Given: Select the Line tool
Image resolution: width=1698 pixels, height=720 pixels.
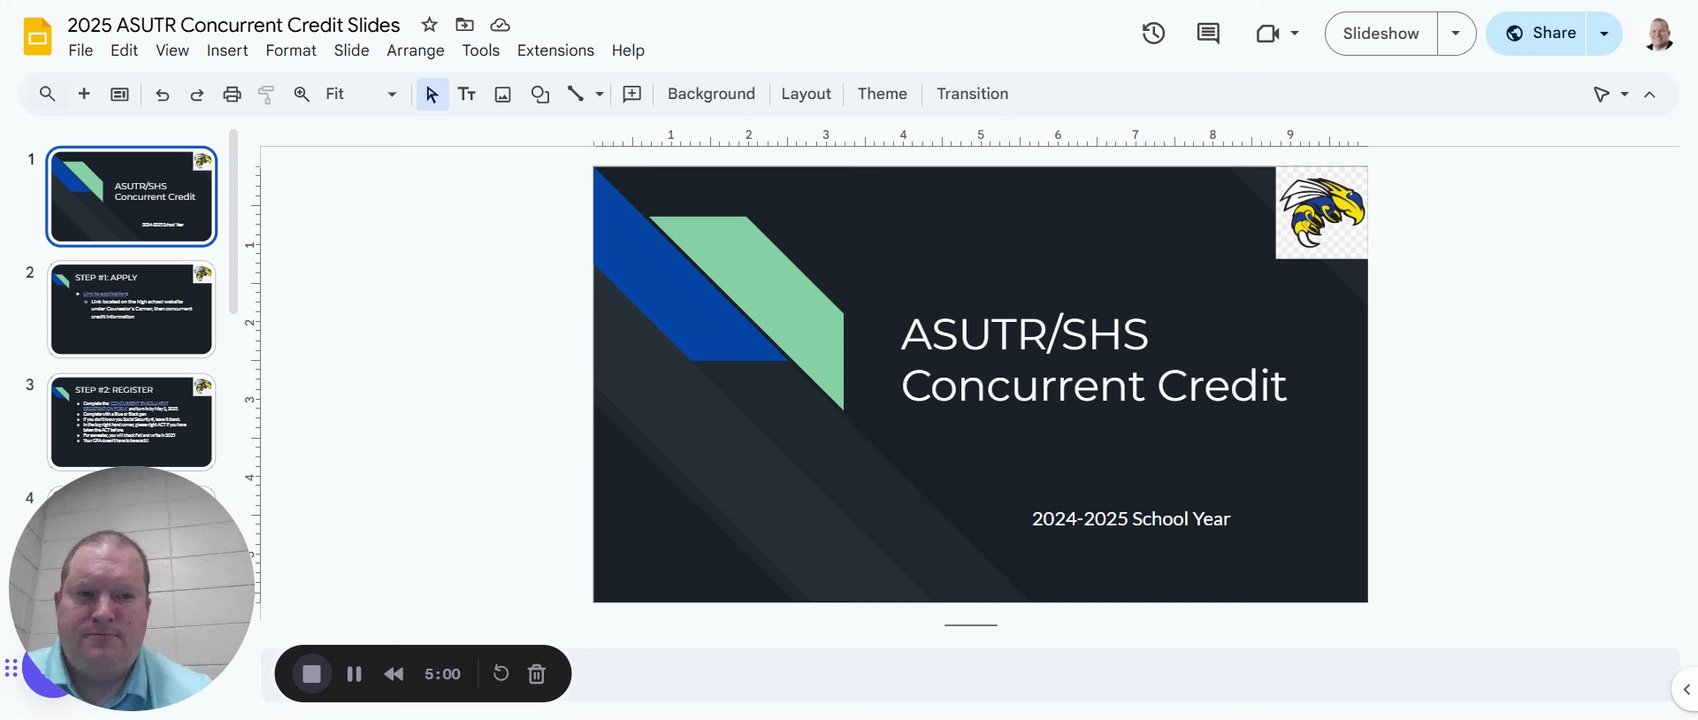Looking at the screenshot, I should 575,94.
